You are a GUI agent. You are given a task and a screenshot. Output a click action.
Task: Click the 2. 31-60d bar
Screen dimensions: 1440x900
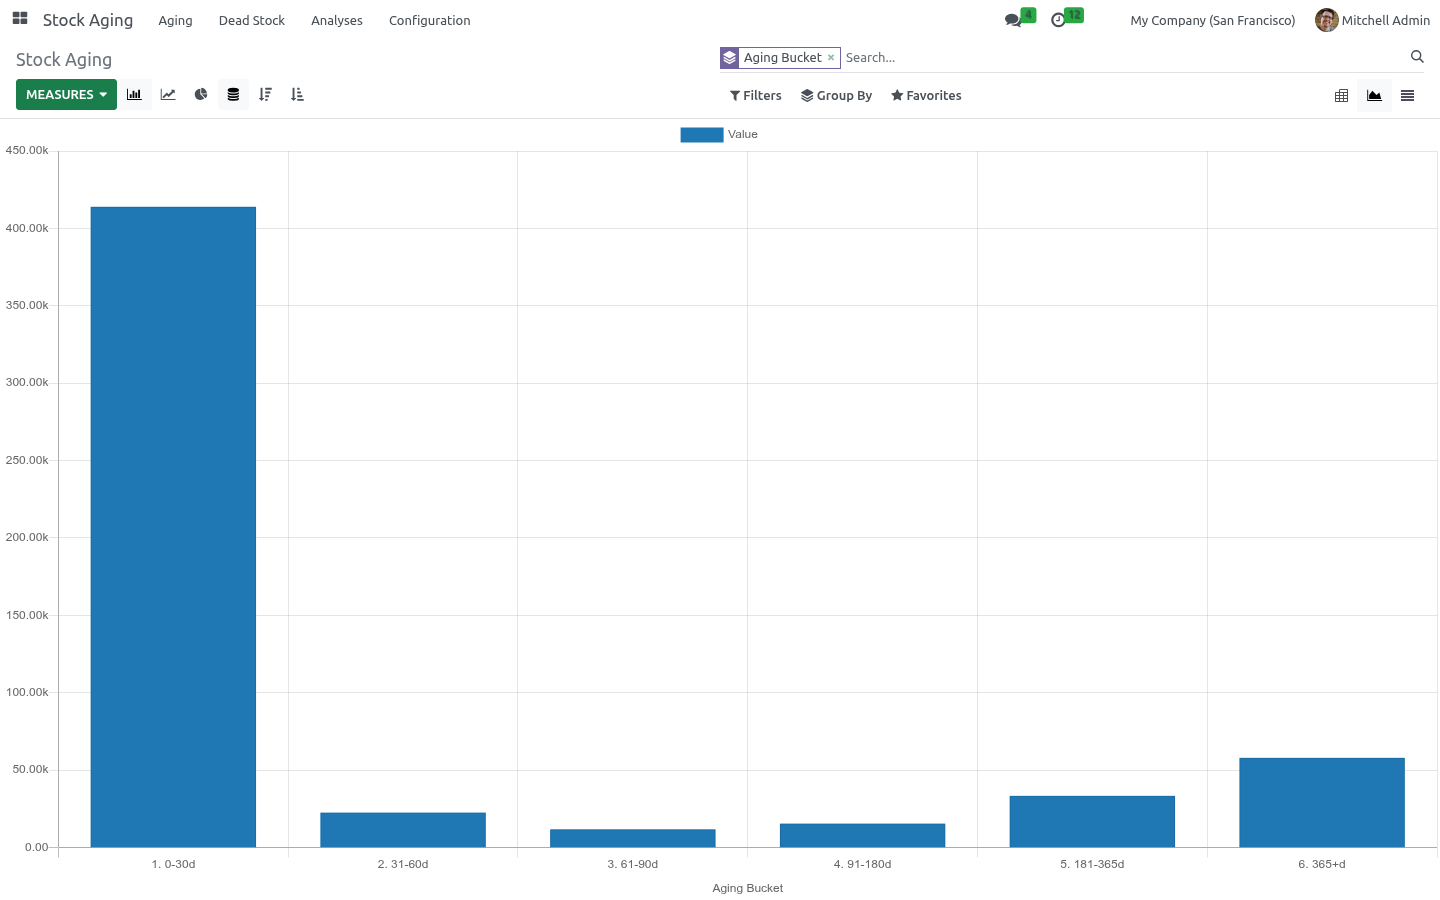(x=403, y=830)
